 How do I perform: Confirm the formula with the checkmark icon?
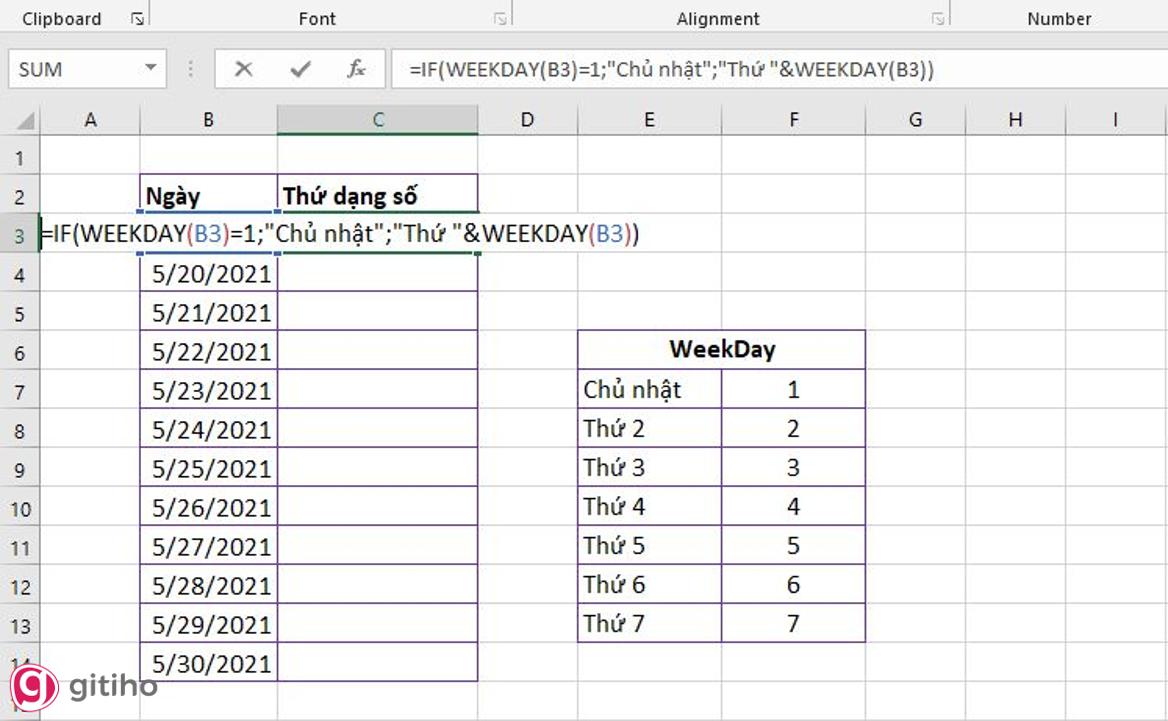pyautogui.click(x=299, y=69)
